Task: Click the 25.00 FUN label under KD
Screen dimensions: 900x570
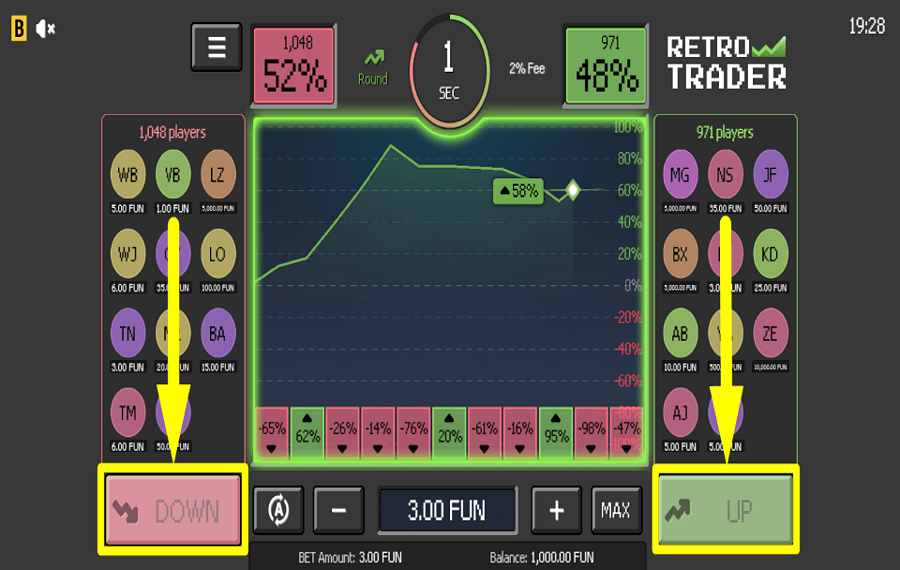Action: 770,288
